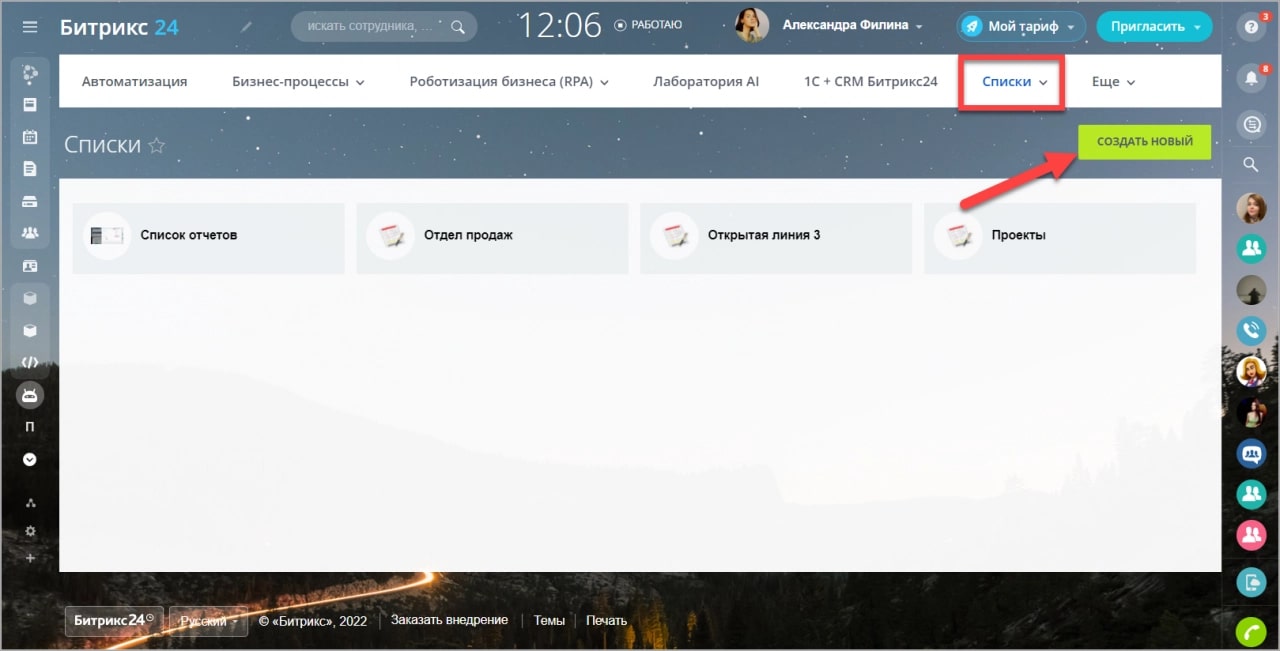Expand the Еще menu
Screen dimensions: 1280x651
click(1113, 82)
